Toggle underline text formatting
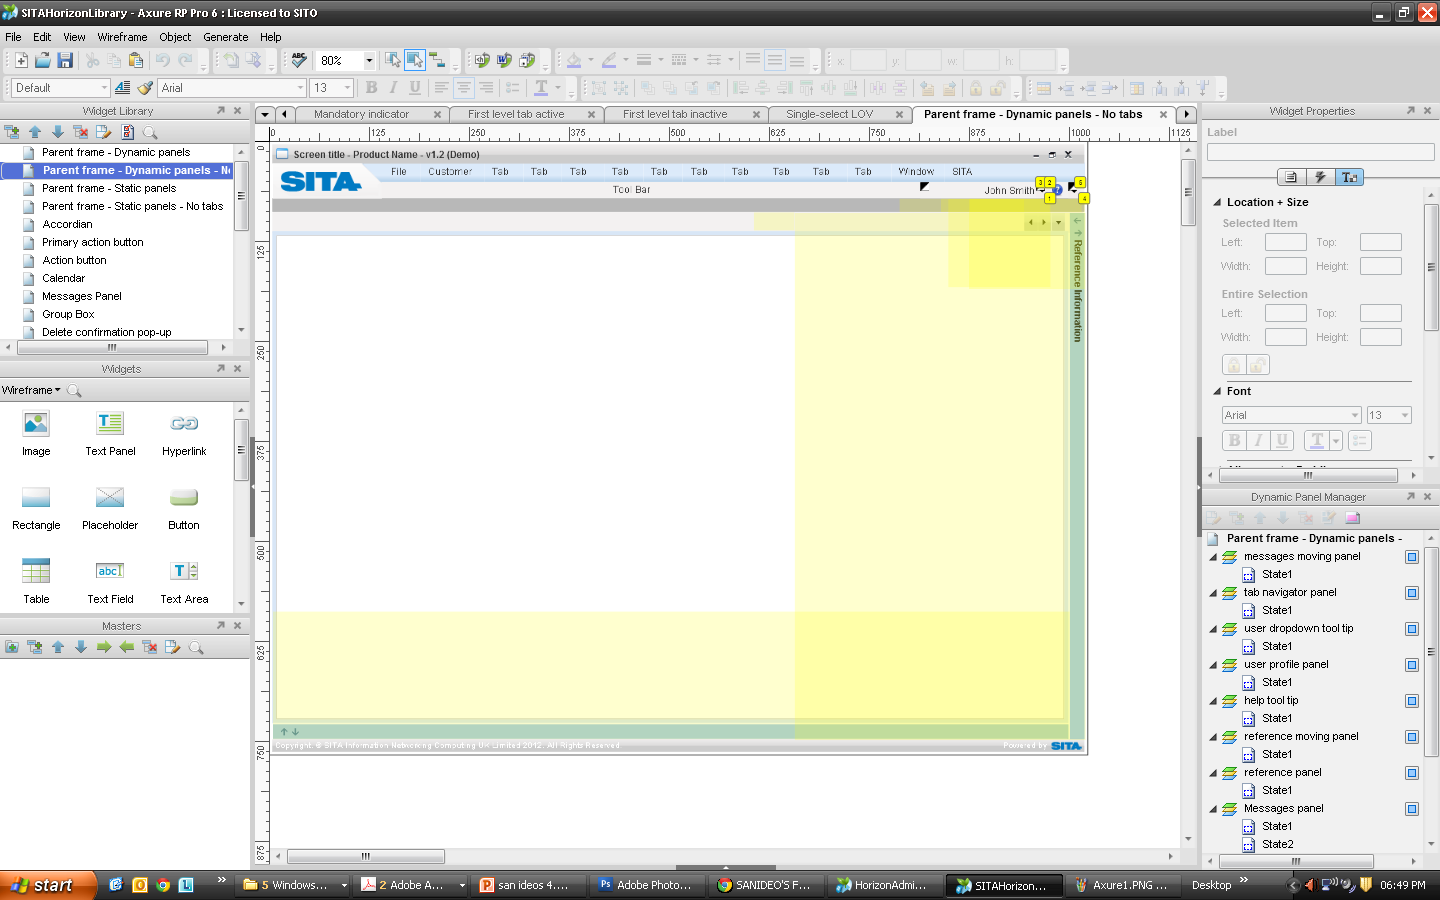The height and width of the screenshot is (900, 1440). coord(414,87)
